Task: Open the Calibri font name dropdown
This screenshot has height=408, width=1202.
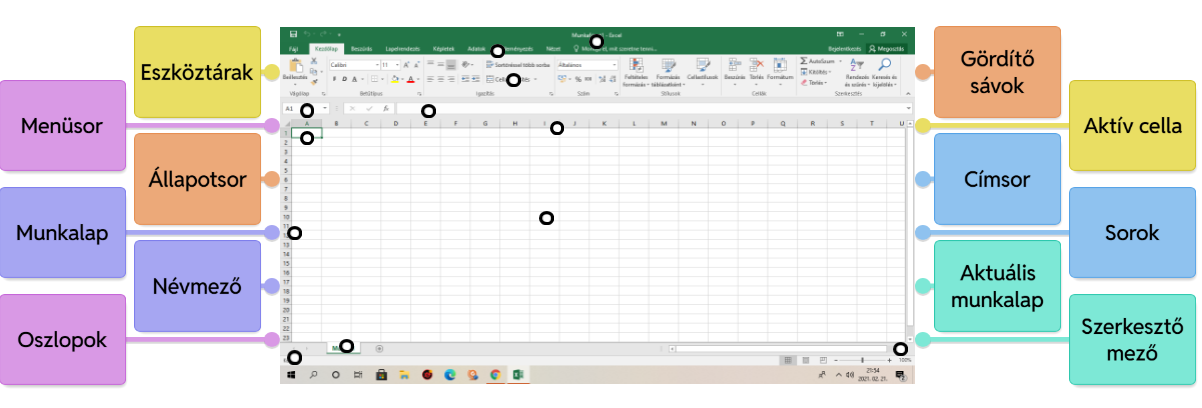Action: tap(352, 64)
